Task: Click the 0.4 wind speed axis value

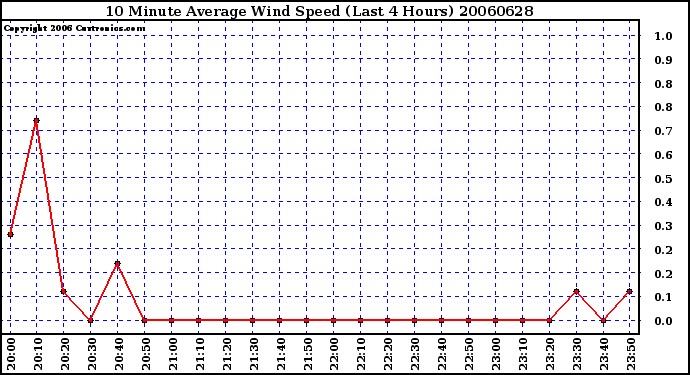Action: pyautogui.click(x=663, y=202)
